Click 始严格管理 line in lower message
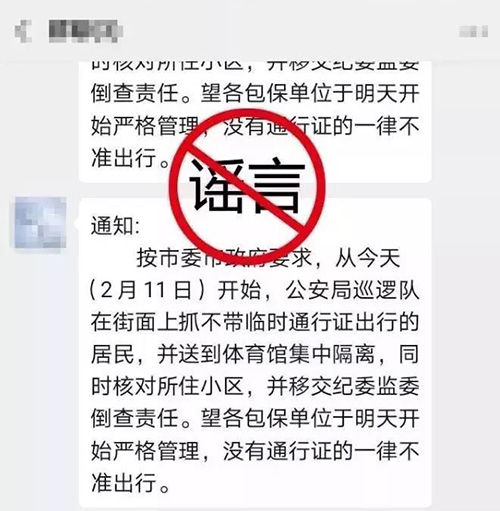Screen dimensions: 500x511 [x=255, y=451]
